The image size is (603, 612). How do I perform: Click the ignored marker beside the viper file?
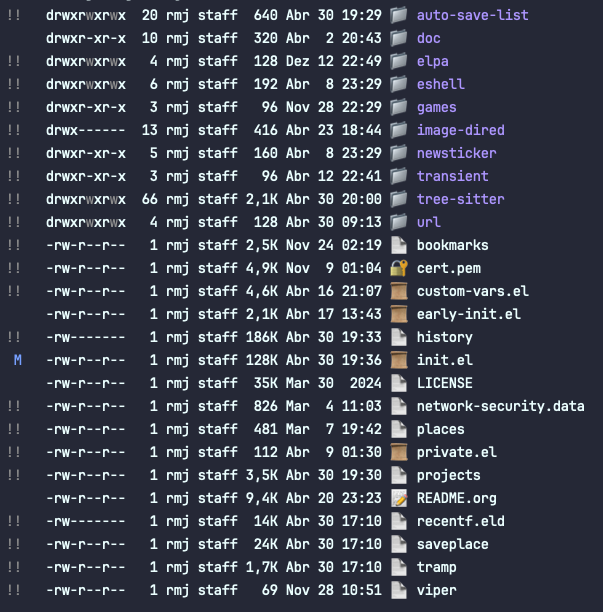click(x=14, y=590)
